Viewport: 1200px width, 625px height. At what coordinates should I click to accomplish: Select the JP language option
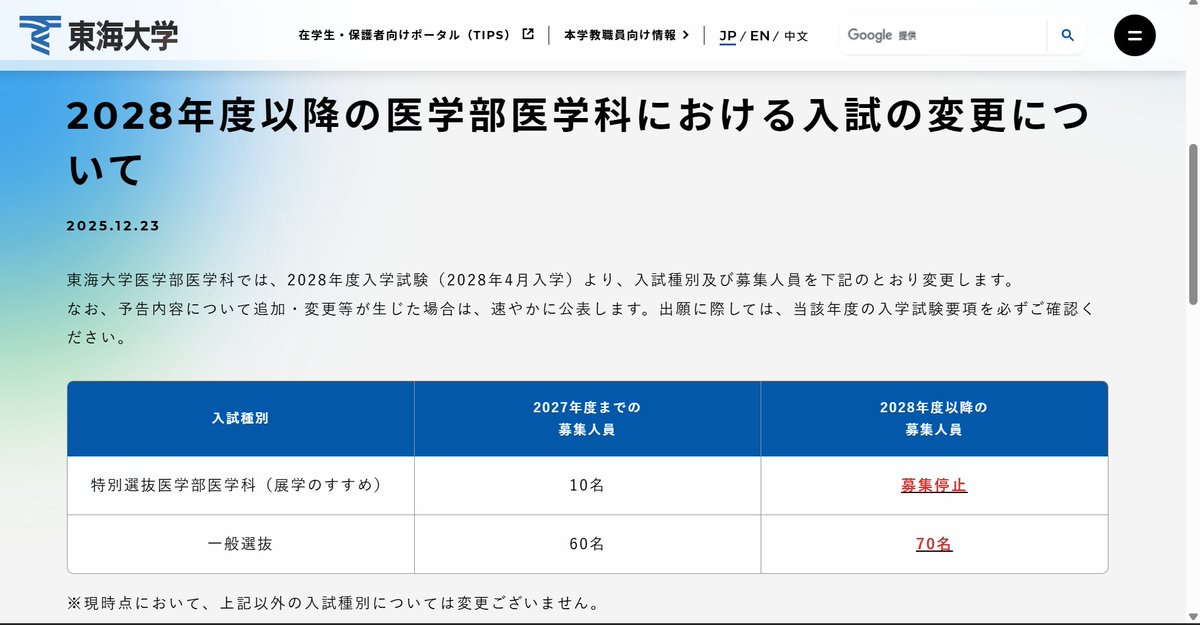click(x=727, y=35)
